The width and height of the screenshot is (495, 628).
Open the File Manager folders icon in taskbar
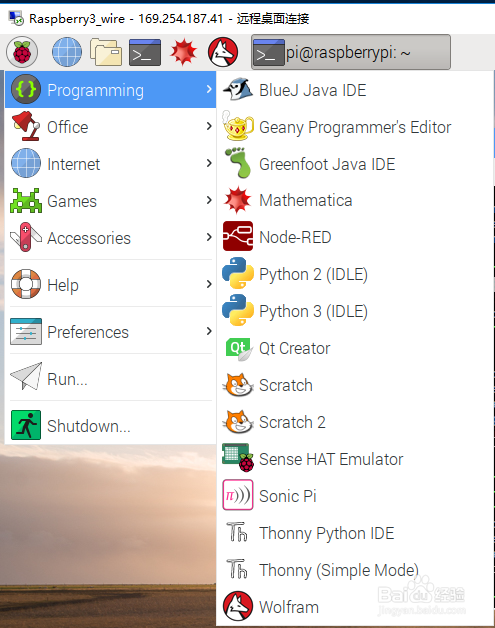click(106, 52)
